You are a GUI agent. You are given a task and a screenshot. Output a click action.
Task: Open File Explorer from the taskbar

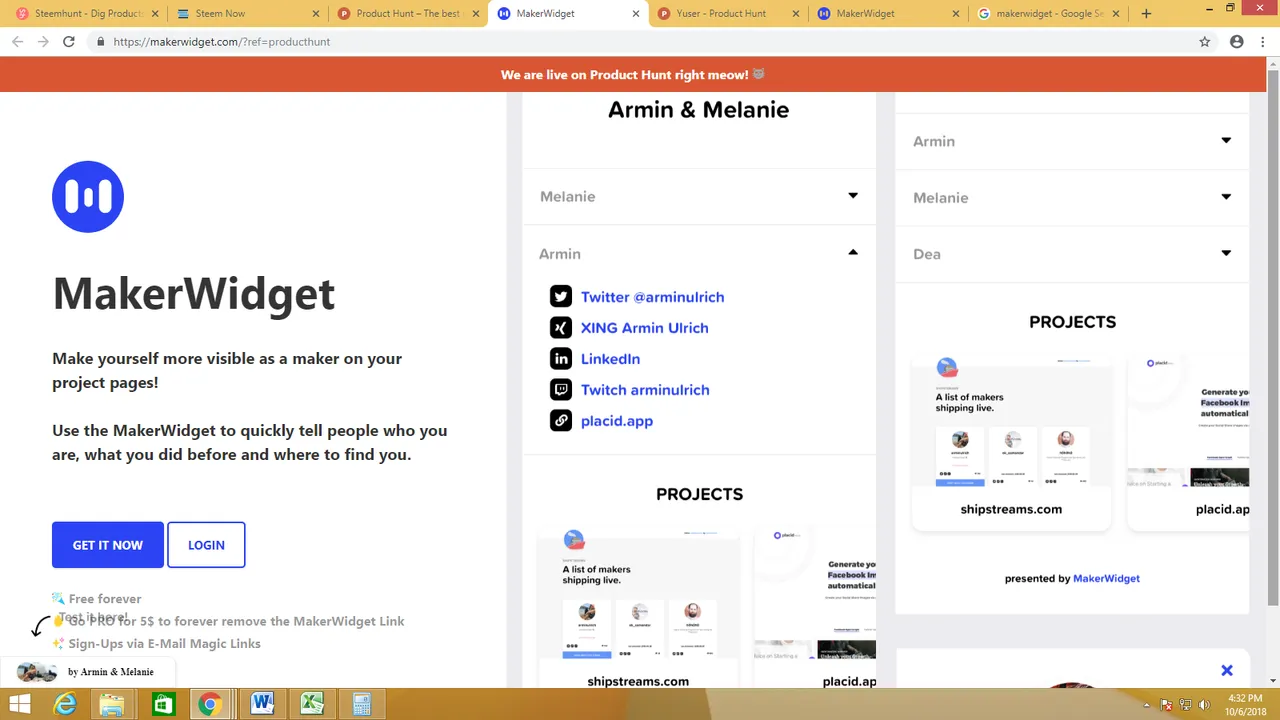[111, 705]
